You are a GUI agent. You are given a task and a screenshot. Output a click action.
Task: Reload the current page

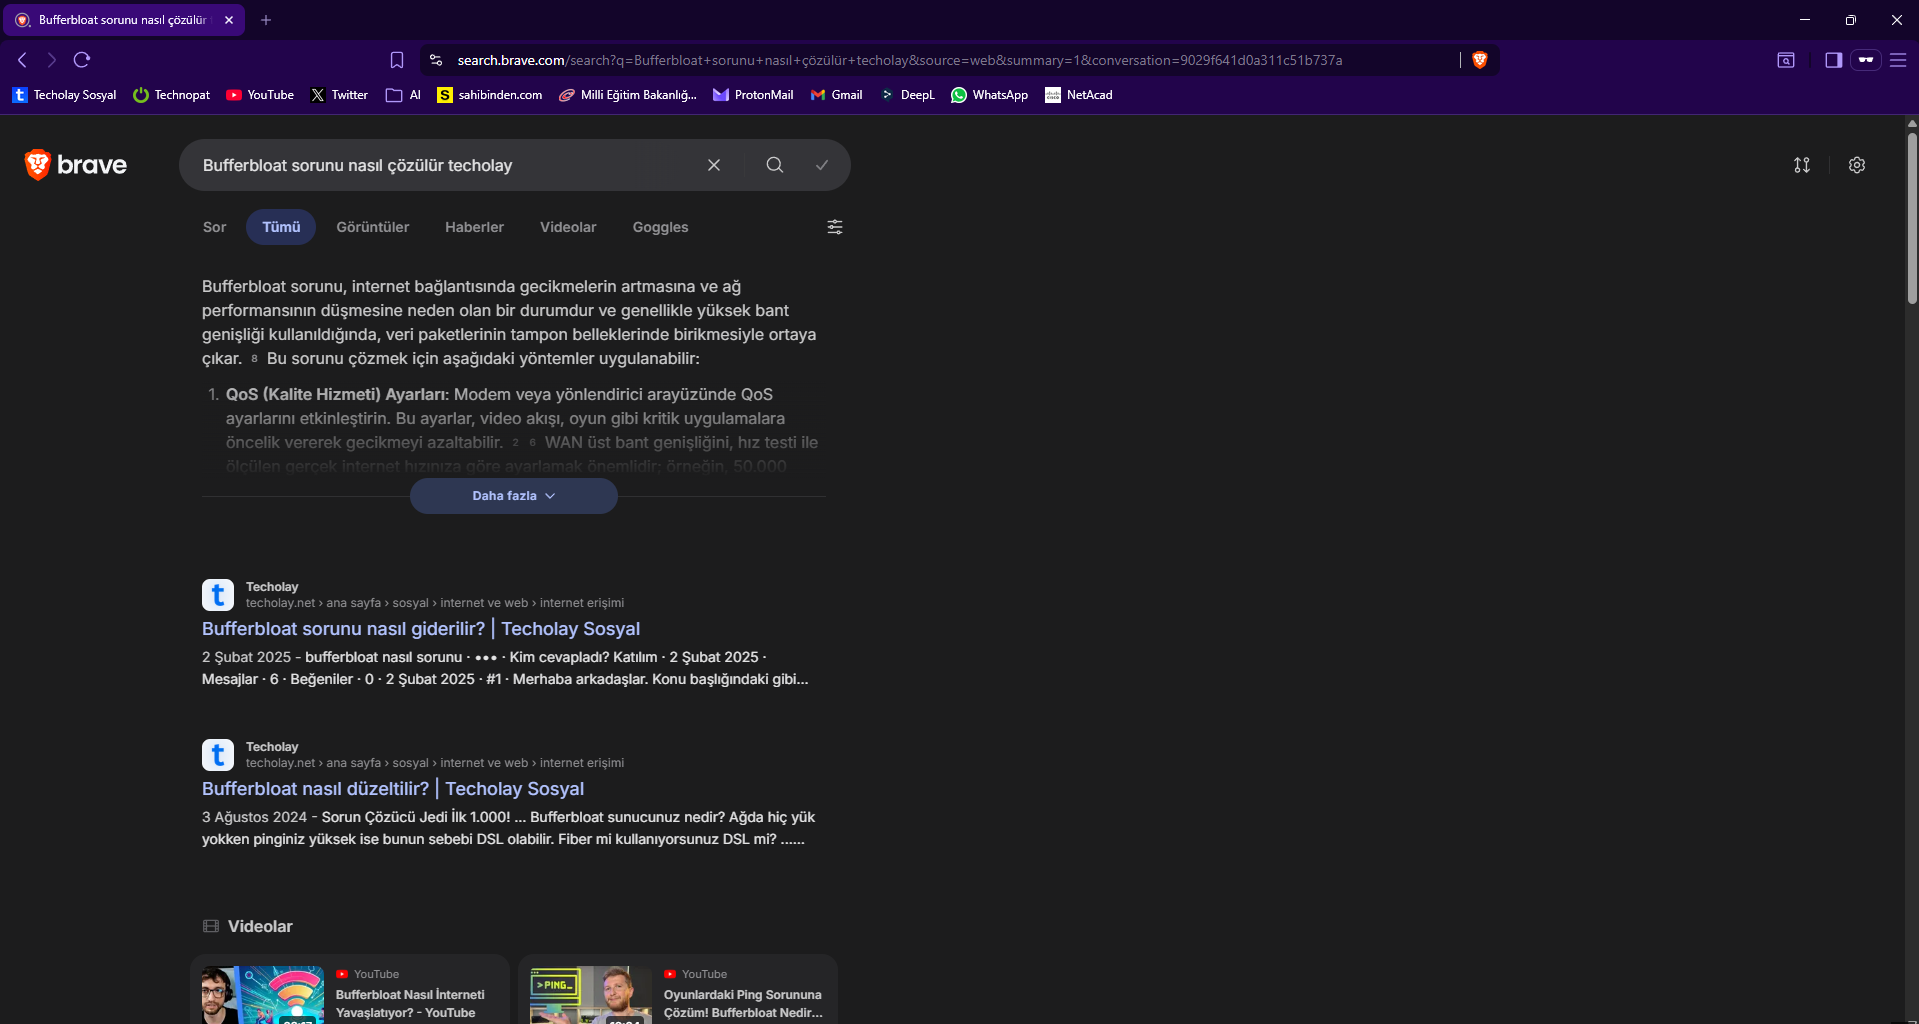coord(82,60)
